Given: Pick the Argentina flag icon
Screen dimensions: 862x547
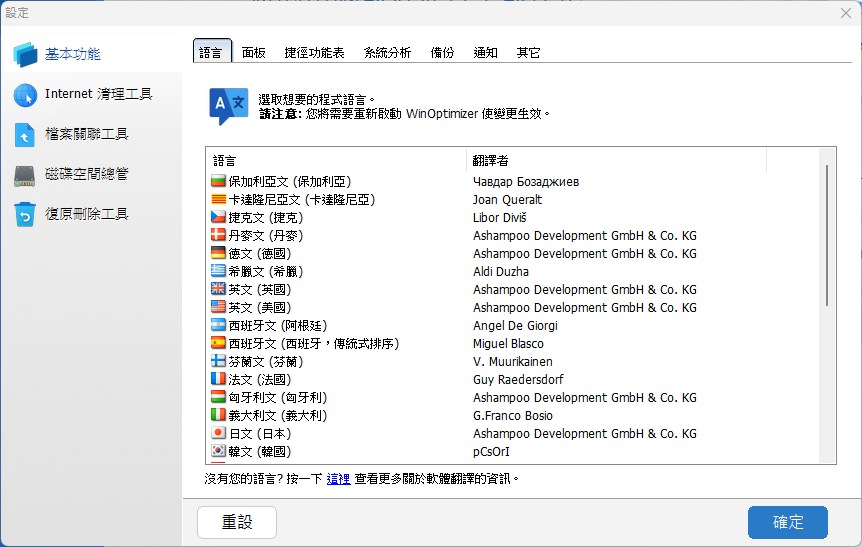Looking at the screenshot, I should (x=218, y=324).
